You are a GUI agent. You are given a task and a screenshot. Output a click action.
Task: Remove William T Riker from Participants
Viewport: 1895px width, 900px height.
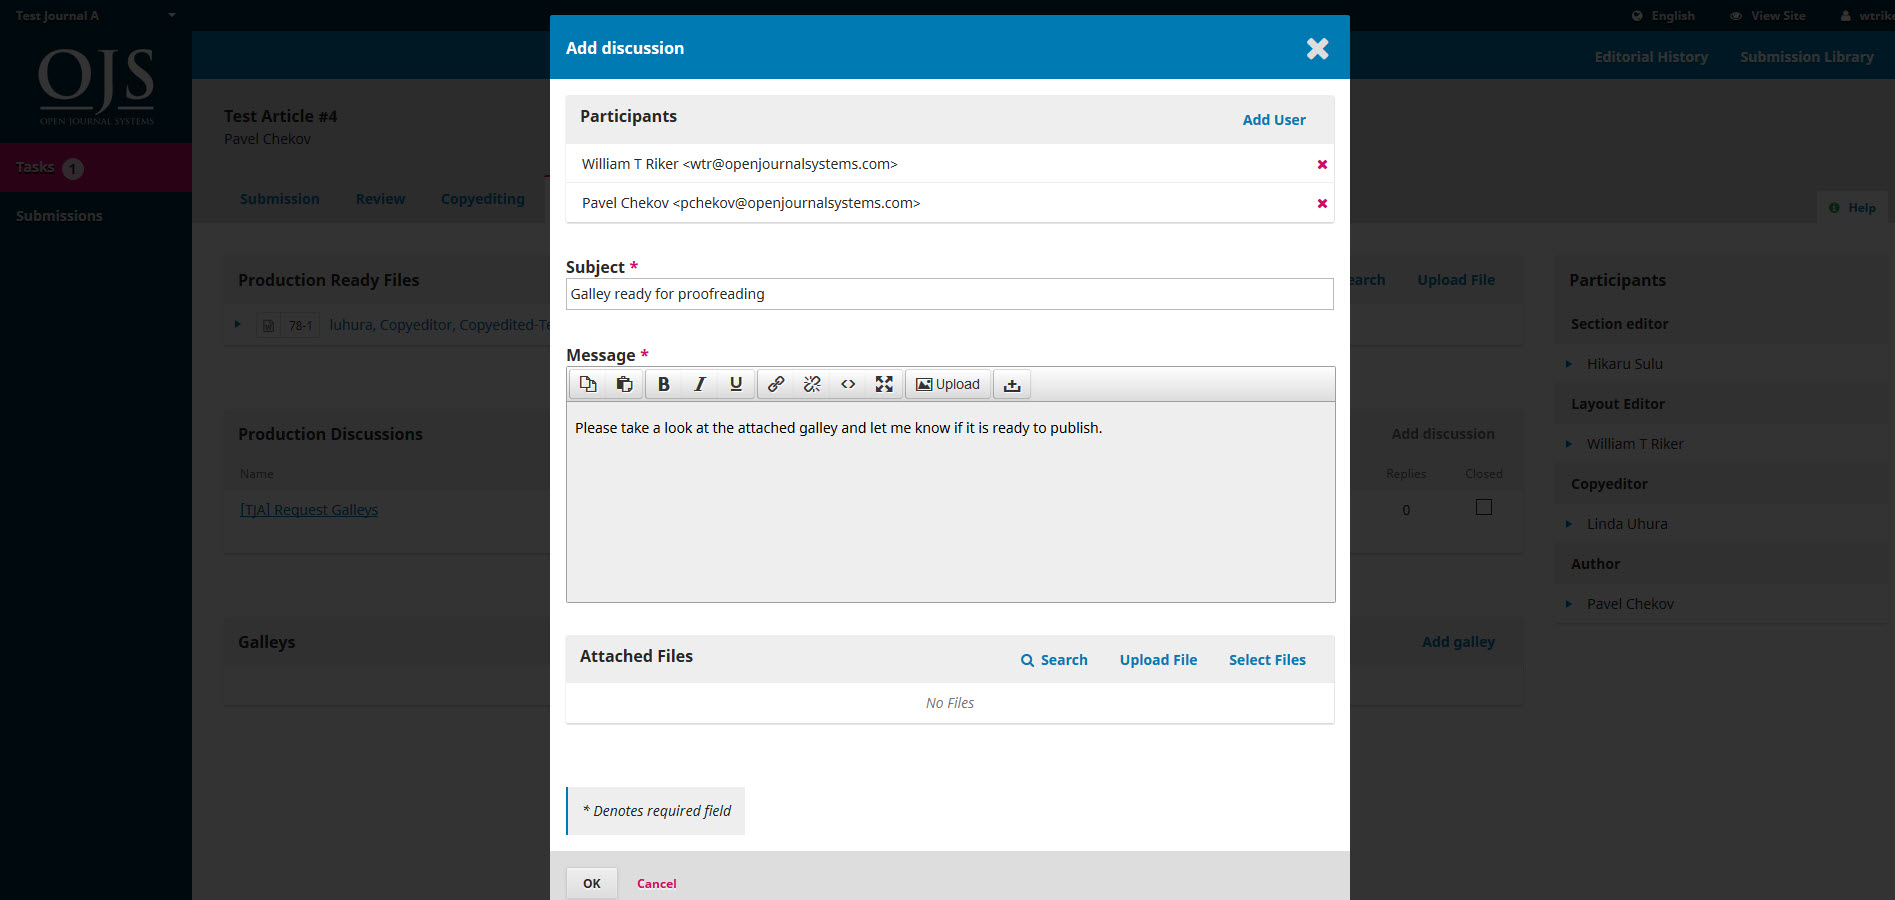(x=1322, y=164)
